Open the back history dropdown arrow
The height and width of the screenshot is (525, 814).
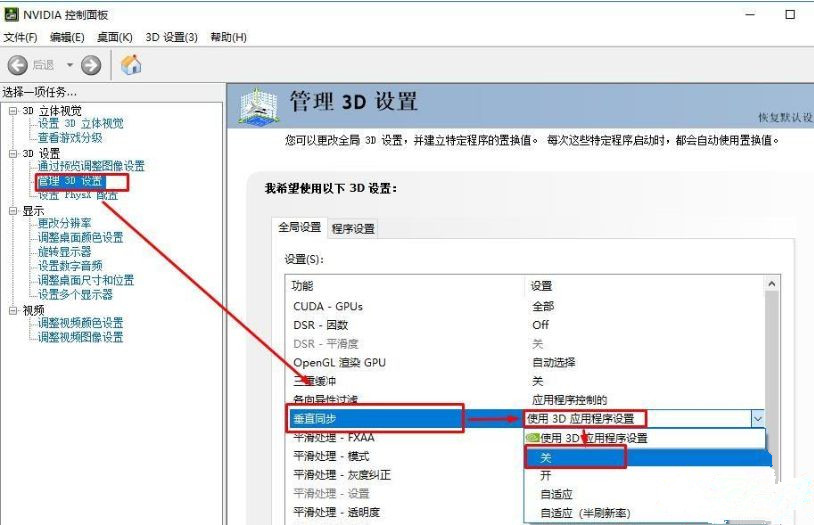pos(70,65)
